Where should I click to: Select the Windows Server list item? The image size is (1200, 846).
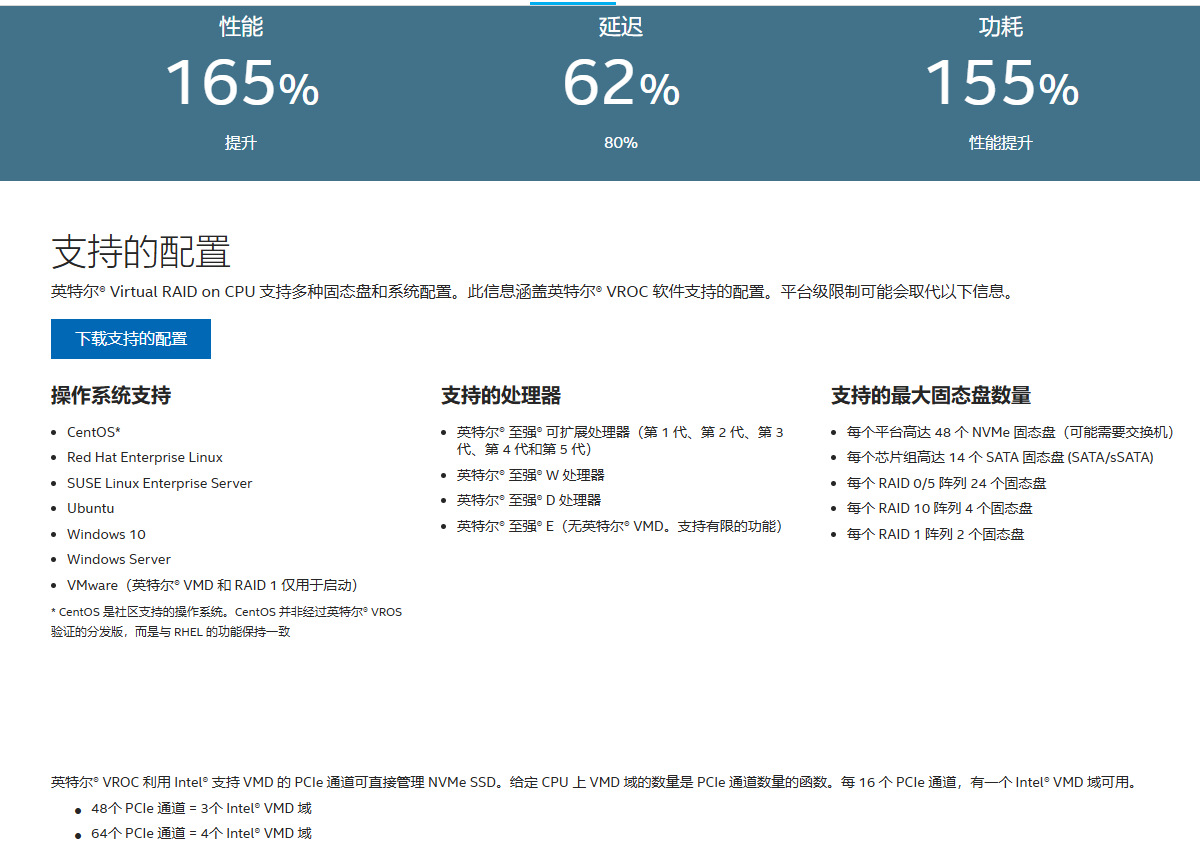point(119,559)
